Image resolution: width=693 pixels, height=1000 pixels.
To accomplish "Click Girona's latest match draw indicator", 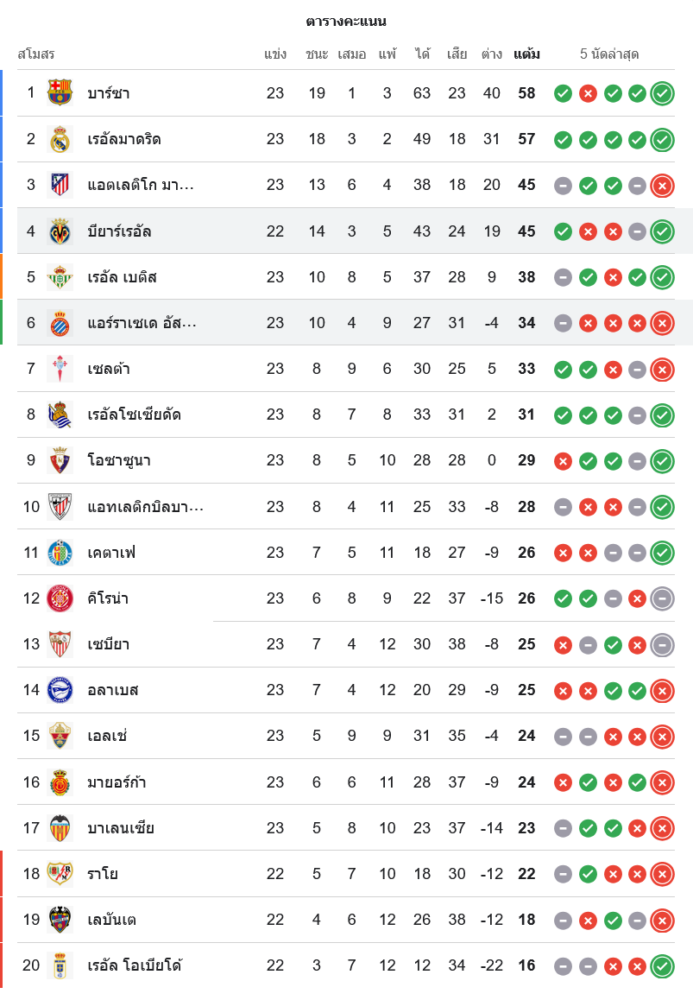I will [661, 599].
